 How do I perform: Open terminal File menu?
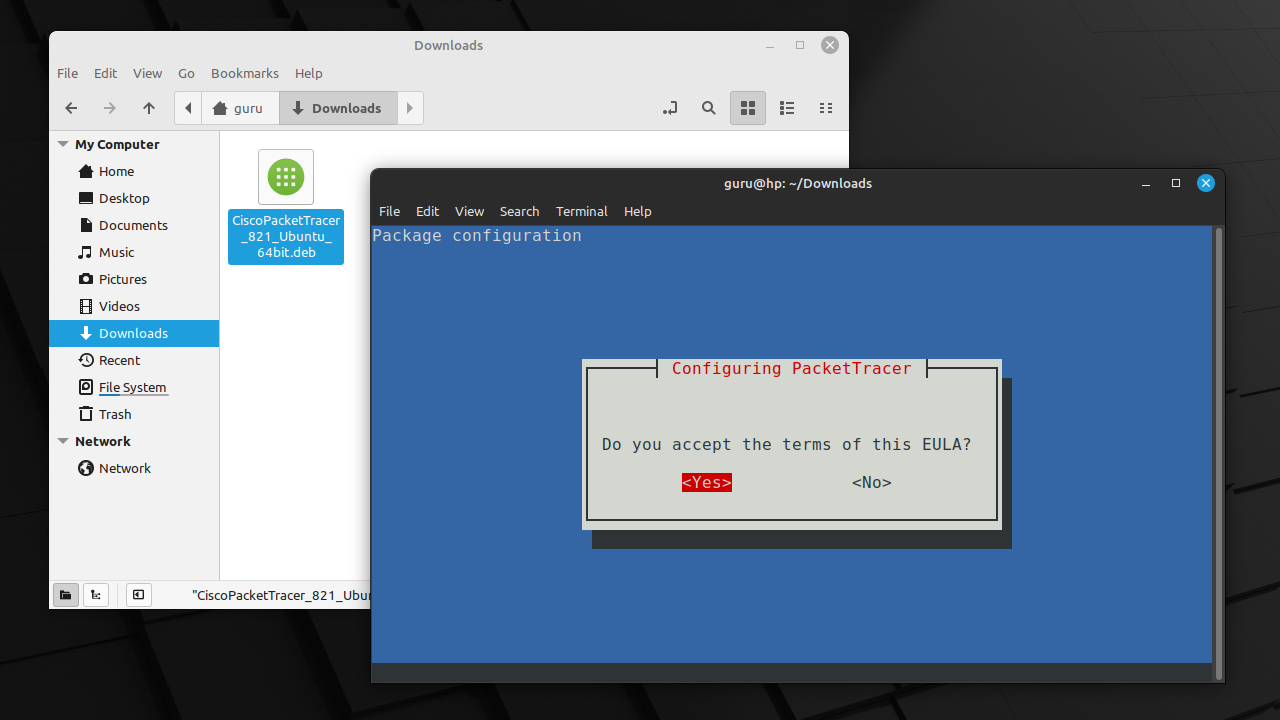(390, 211)
